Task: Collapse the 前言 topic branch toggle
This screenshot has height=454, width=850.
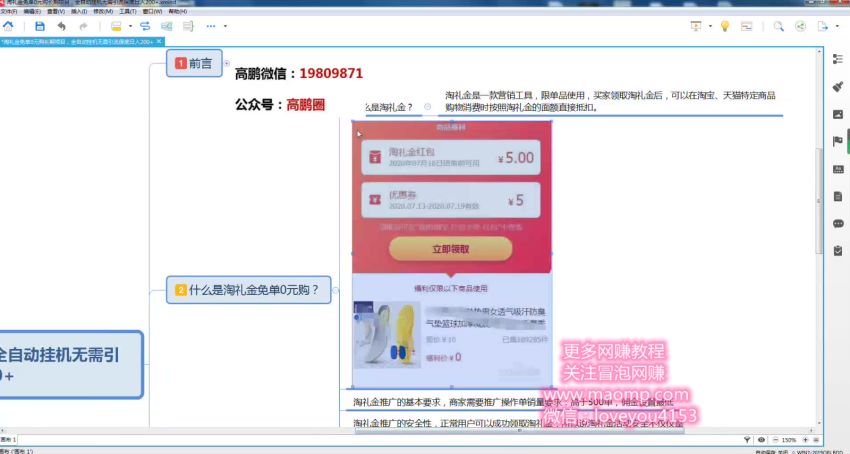Action: click(227, 63)
